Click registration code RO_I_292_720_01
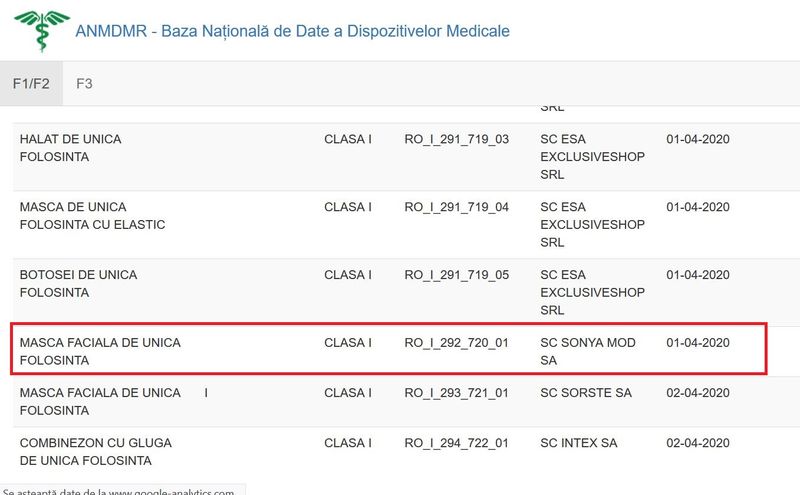This screenshot has width=800, height=495. coord(457,343)
